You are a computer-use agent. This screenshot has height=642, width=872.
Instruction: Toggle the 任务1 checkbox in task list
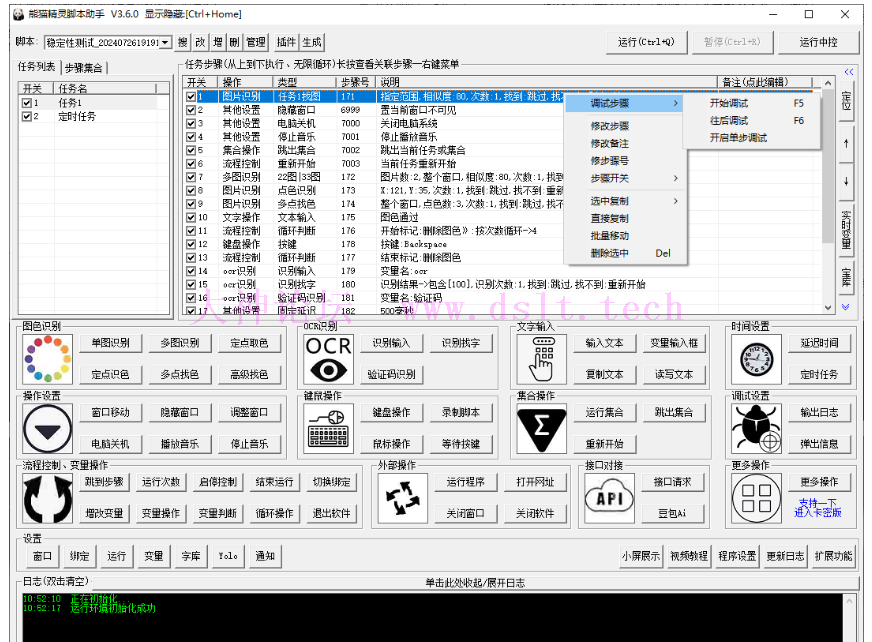pos(28,103)
